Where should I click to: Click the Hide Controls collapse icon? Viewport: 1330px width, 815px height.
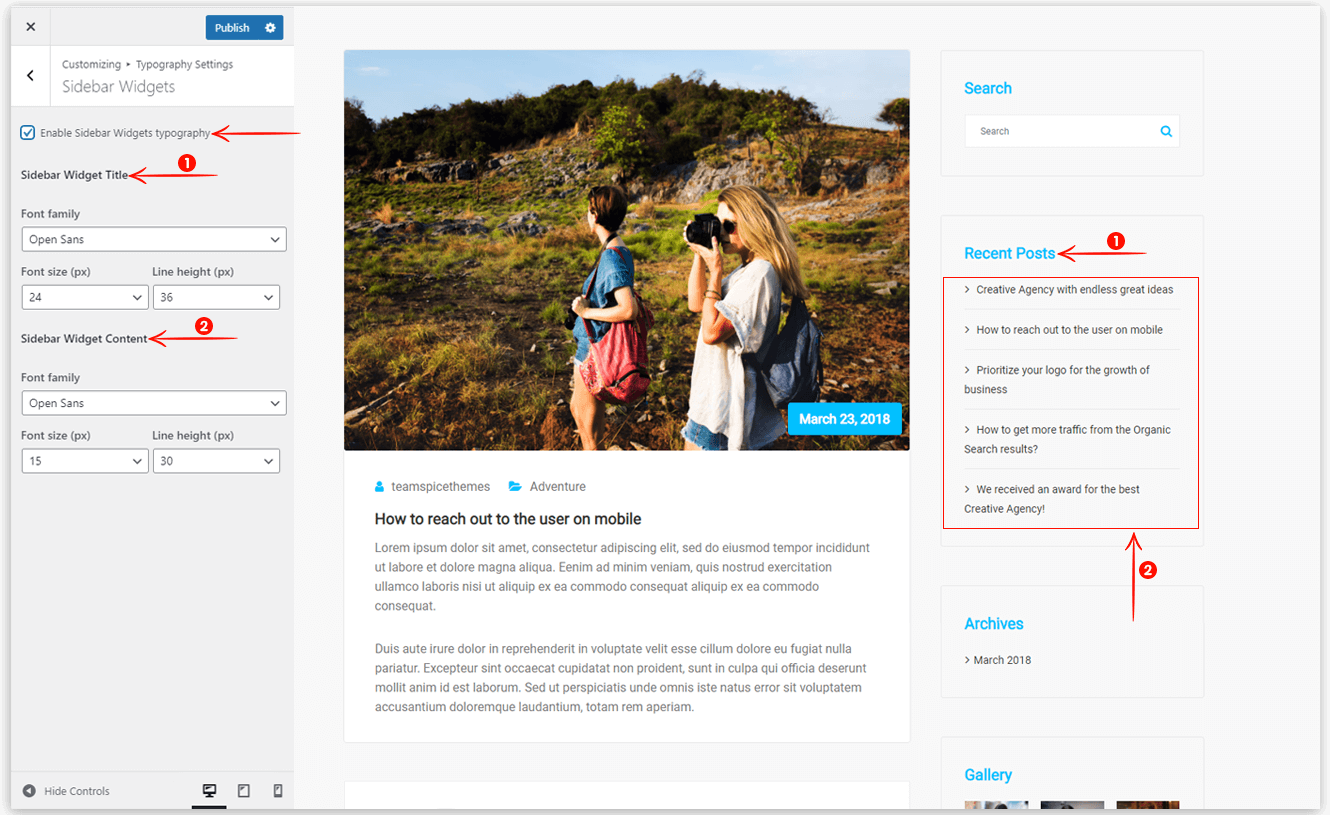[x=29, y=791]
